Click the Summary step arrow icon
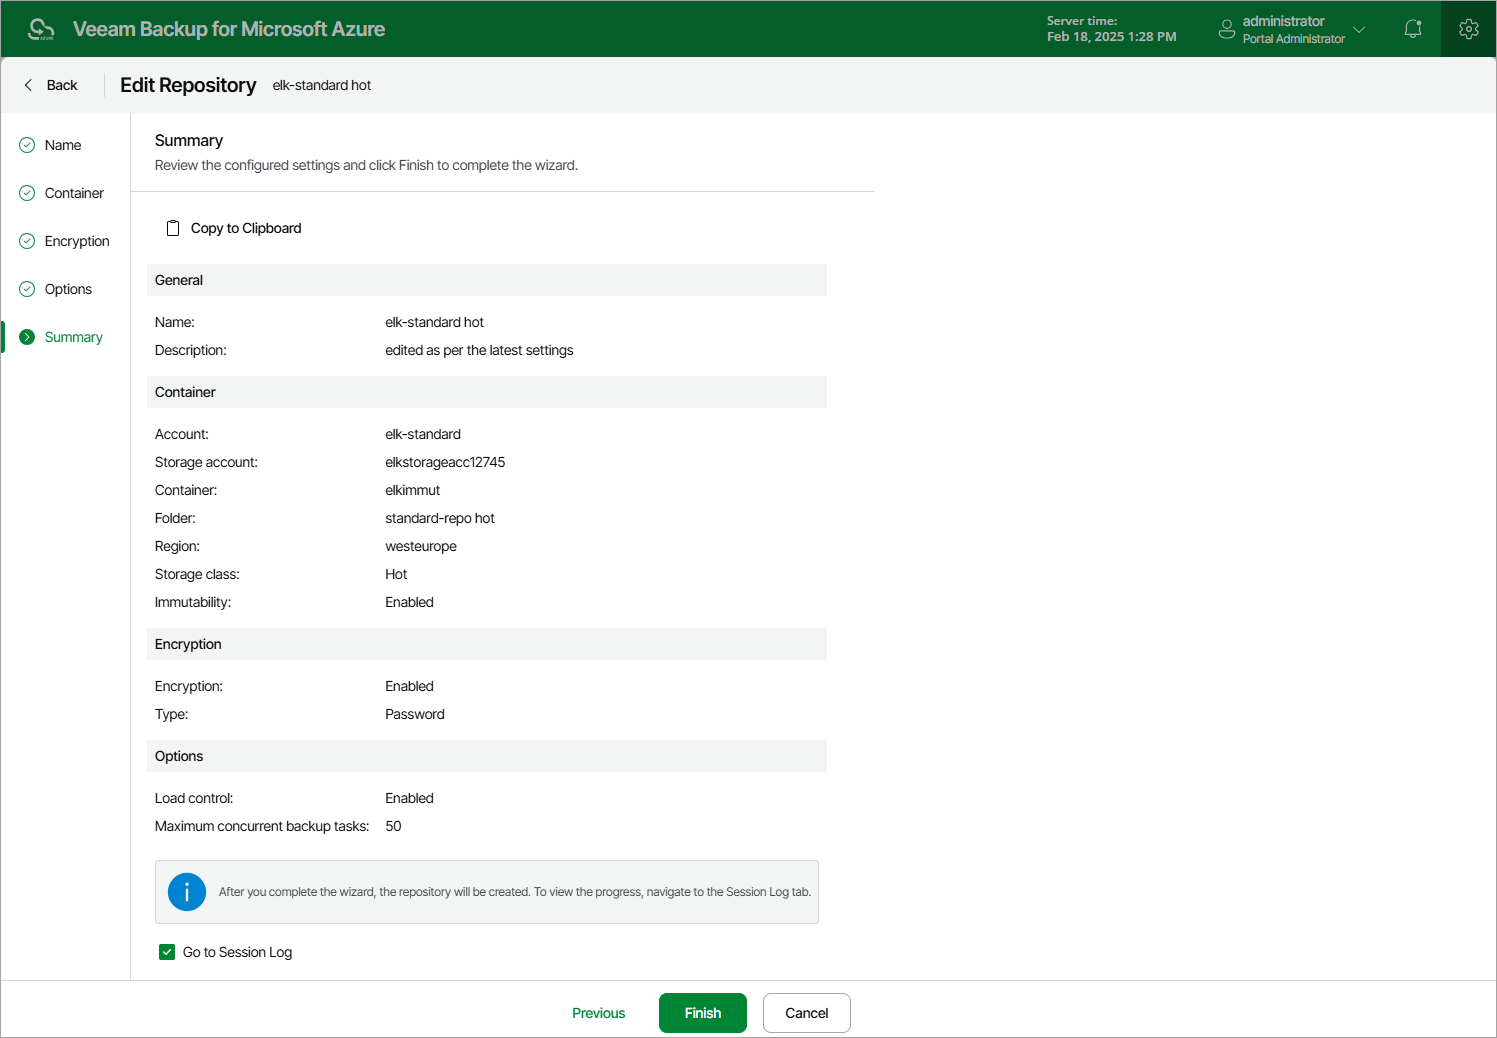Viewport: 1497px width, 1038px height. coord(27,337)
